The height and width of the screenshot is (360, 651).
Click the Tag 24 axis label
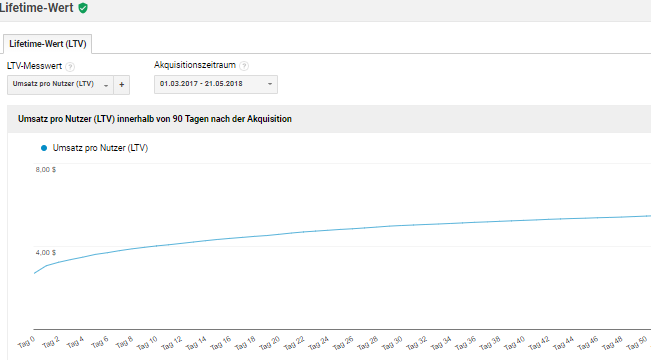[319, 343]
